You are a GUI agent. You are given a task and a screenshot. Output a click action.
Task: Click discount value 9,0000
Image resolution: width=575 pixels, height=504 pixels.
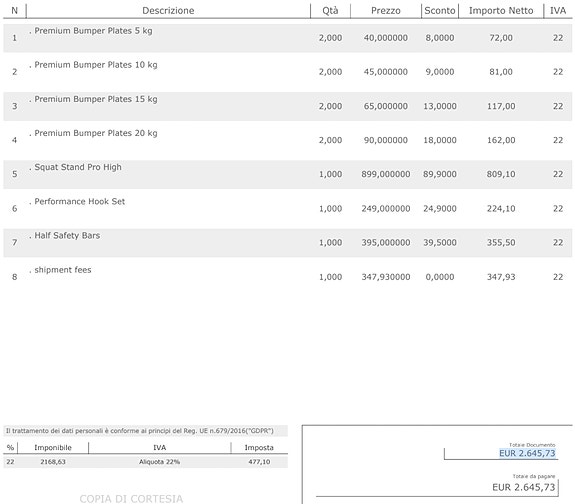440,72
